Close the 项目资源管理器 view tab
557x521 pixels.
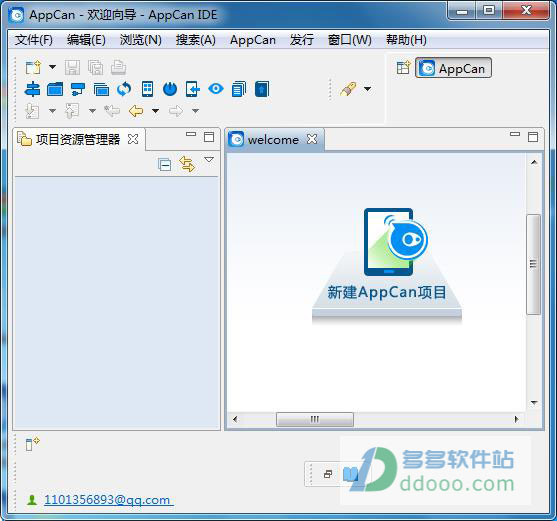tap(133, 139)
